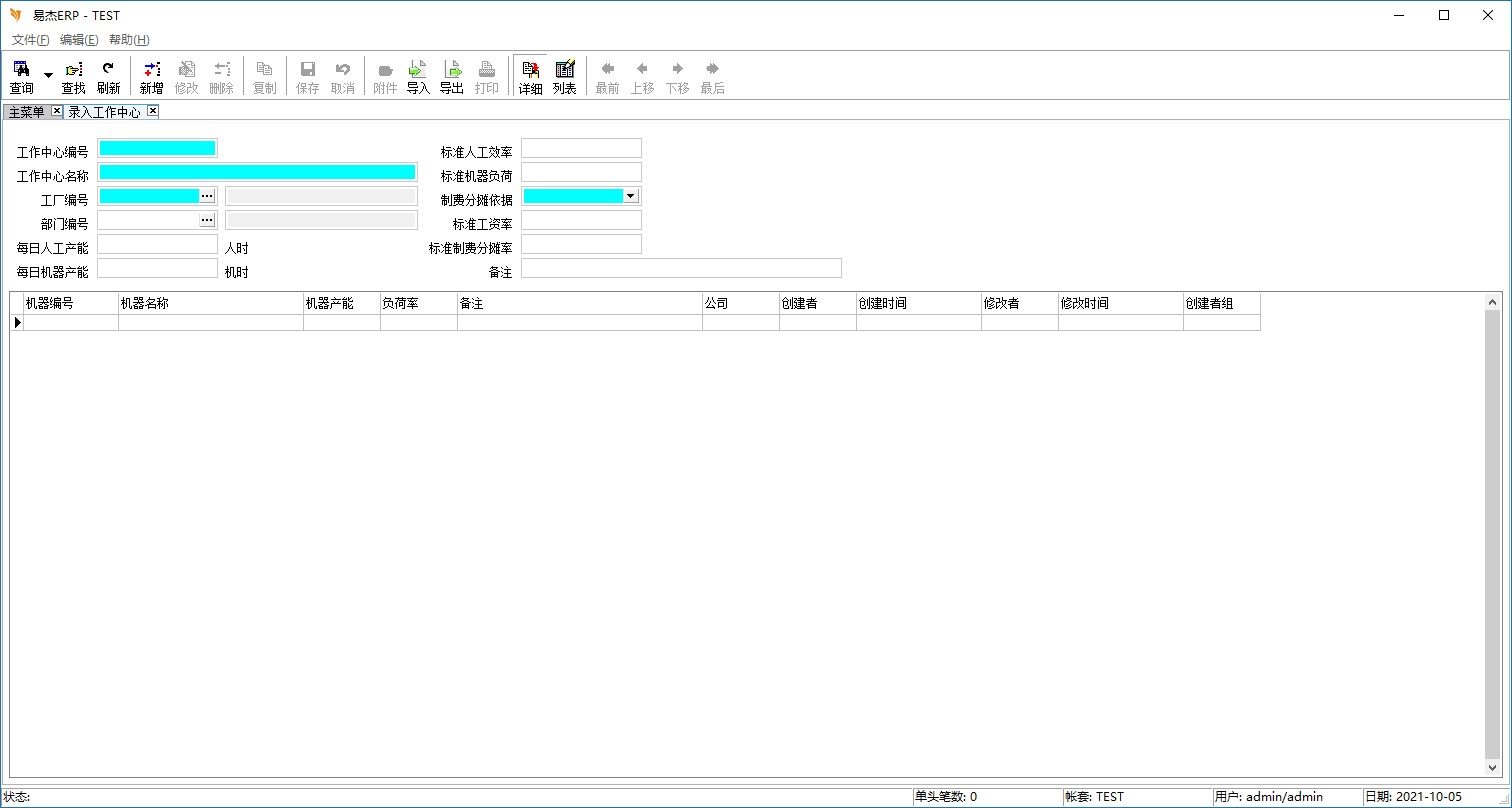Open the 文件(F) menu
The width and height of the screenshot is (1512, 808).
[30, 40]
